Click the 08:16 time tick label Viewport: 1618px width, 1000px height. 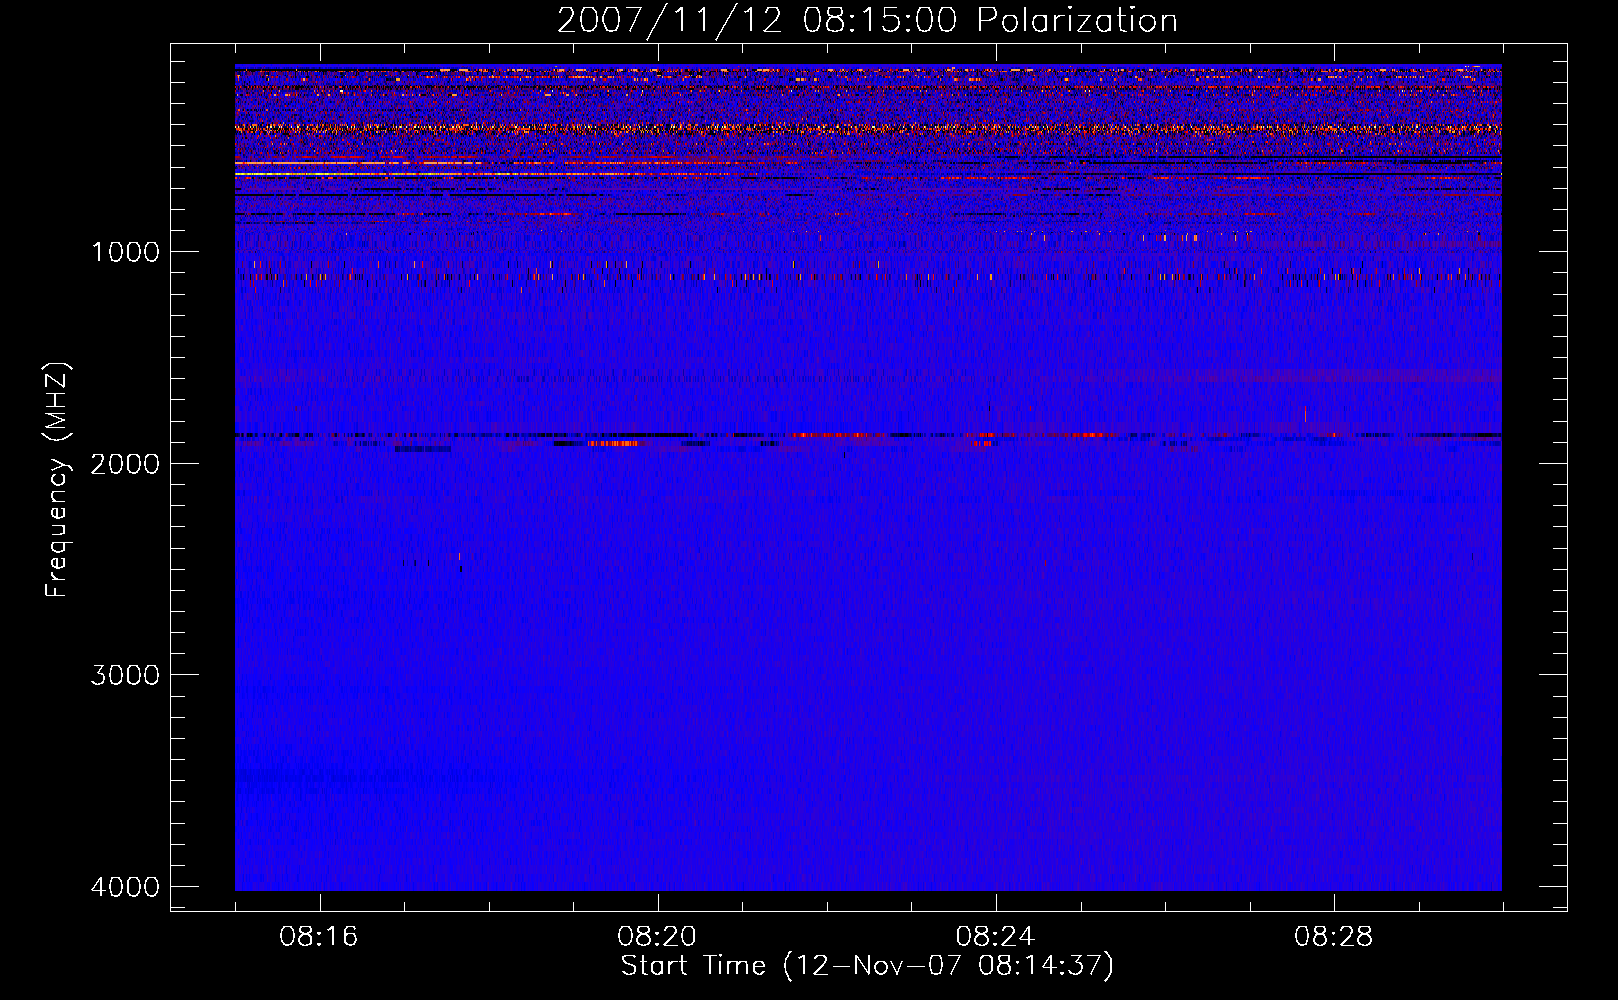[319, 937]
